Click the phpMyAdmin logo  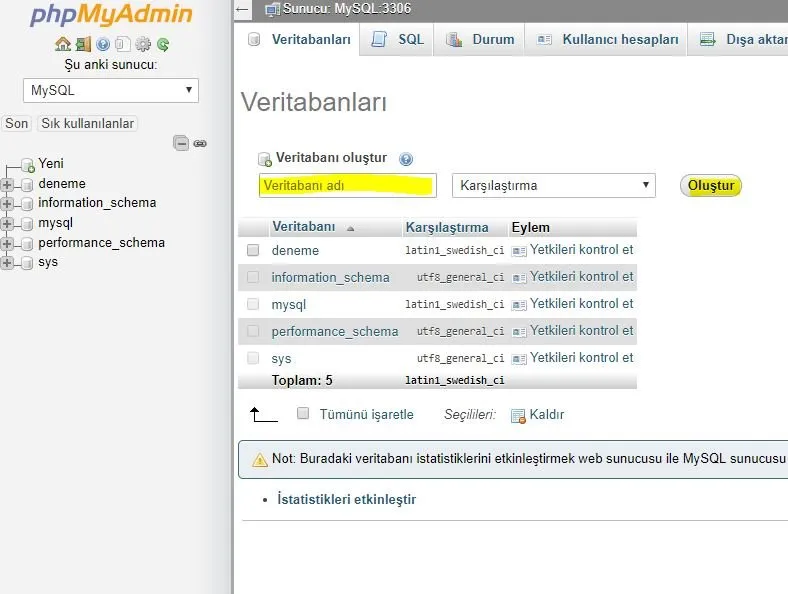pos(111,14)
